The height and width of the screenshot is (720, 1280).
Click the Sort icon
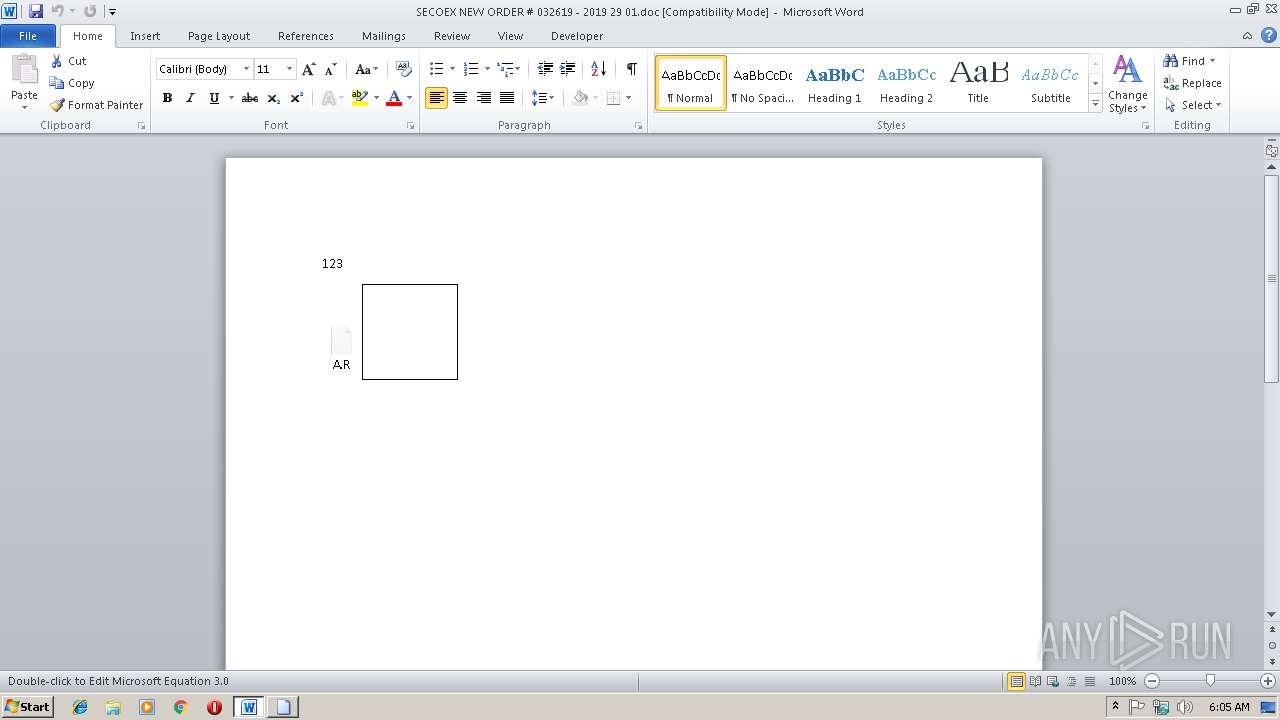tap(598, 69)
